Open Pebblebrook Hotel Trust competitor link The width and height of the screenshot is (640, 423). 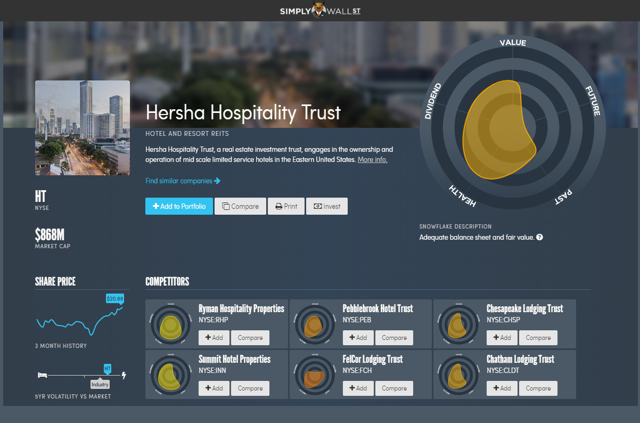click(x=378, y=308)
